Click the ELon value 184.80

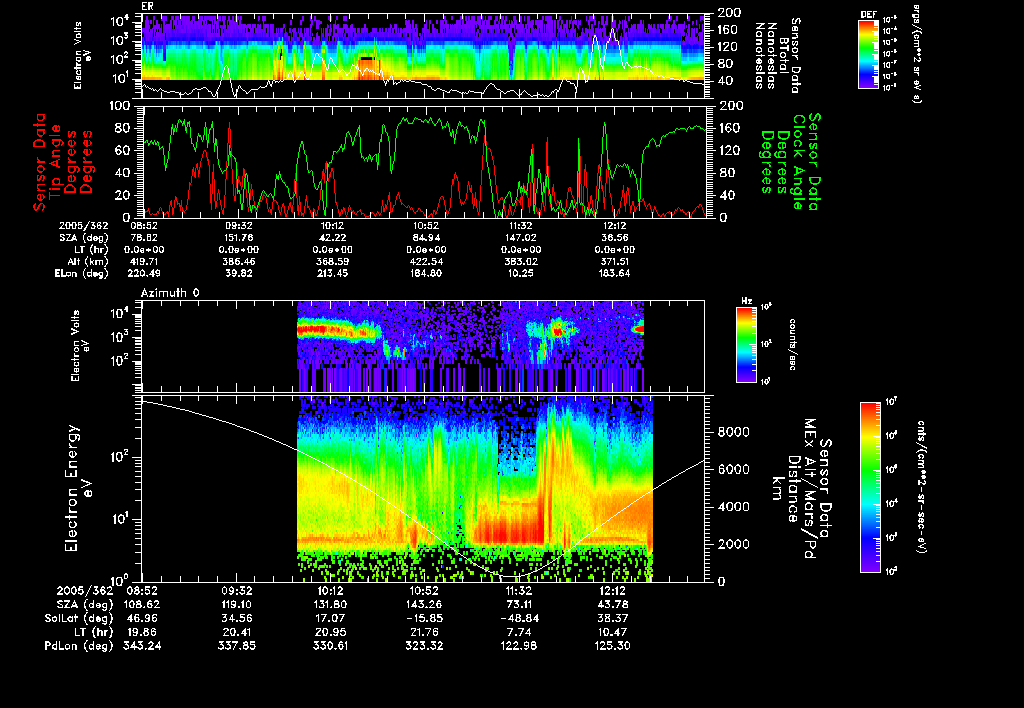(x=426, y=273)
